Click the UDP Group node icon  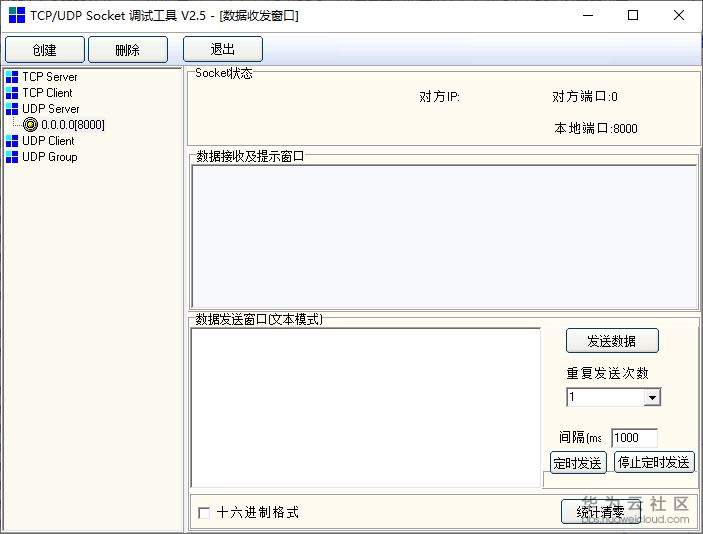click(12, 157)
